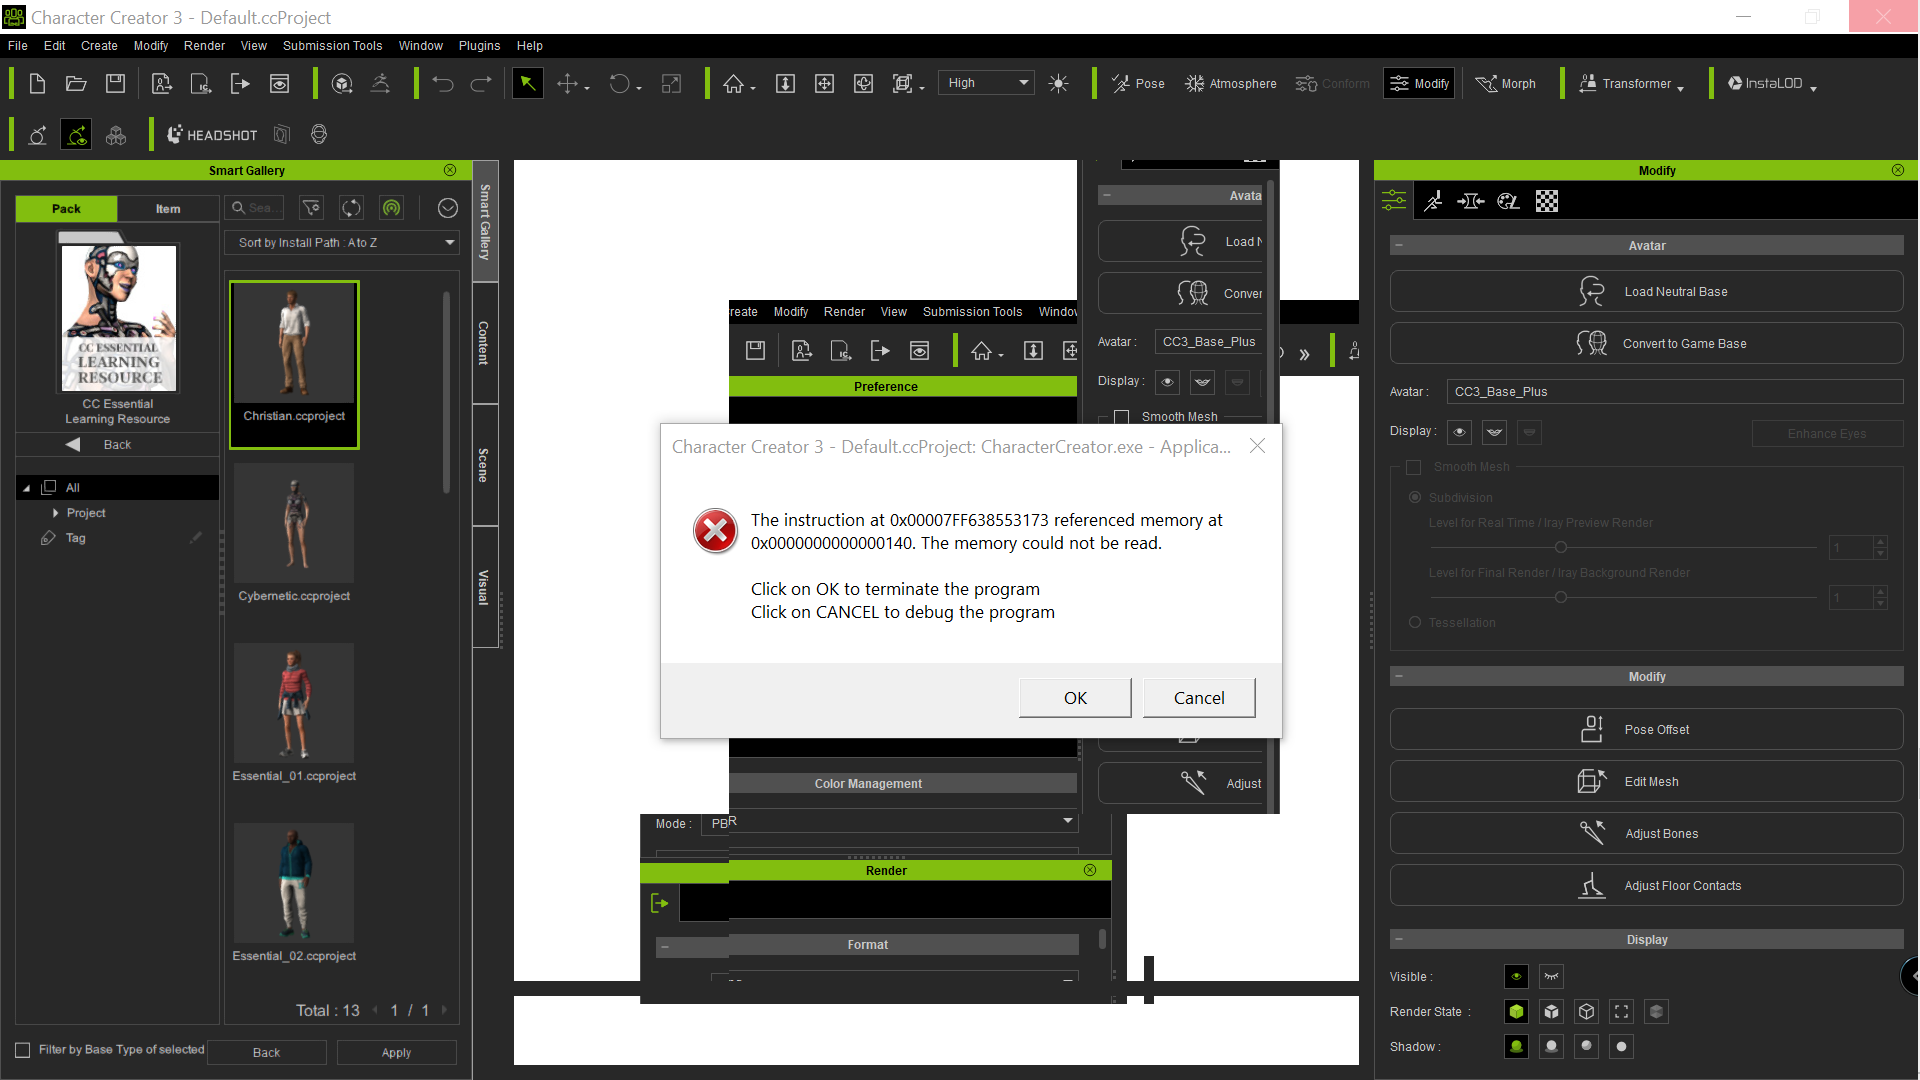Image resolution: width=1920 pixels, height=1080 pixels.
Task: Click the Home camera view icon
Action: click(734, 84)
